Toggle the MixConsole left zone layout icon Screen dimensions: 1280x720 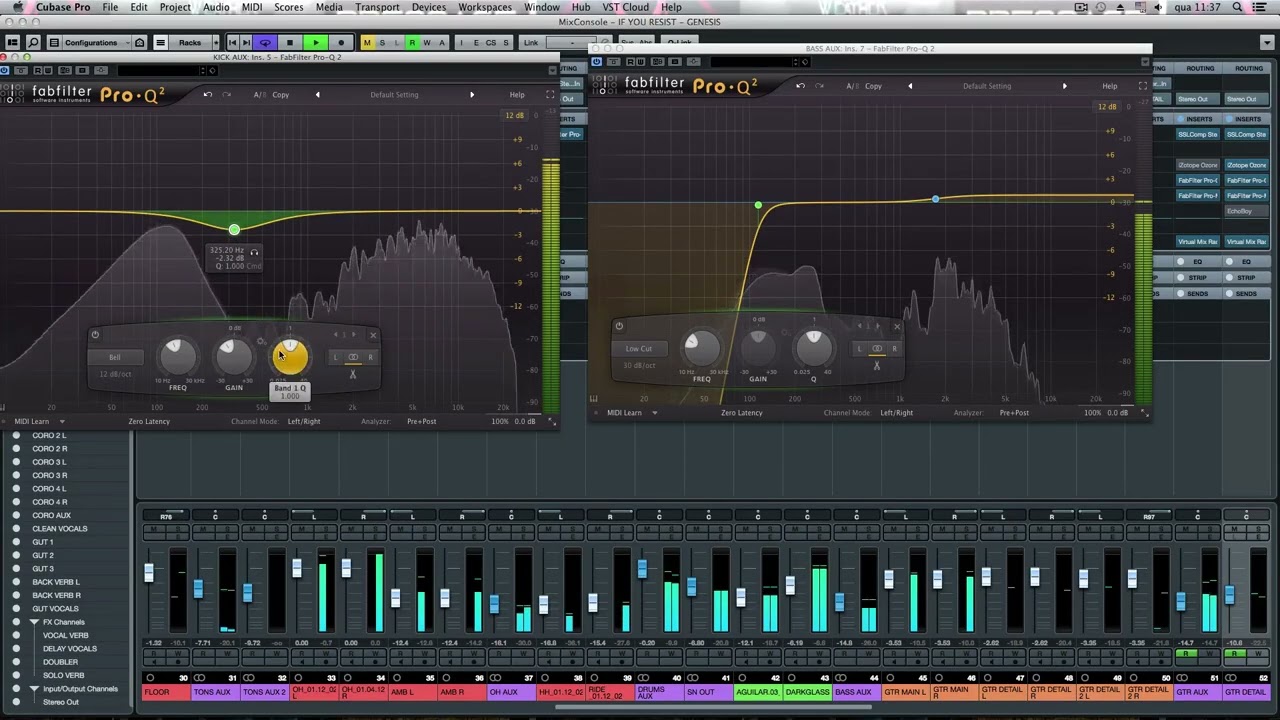[12, 43]
